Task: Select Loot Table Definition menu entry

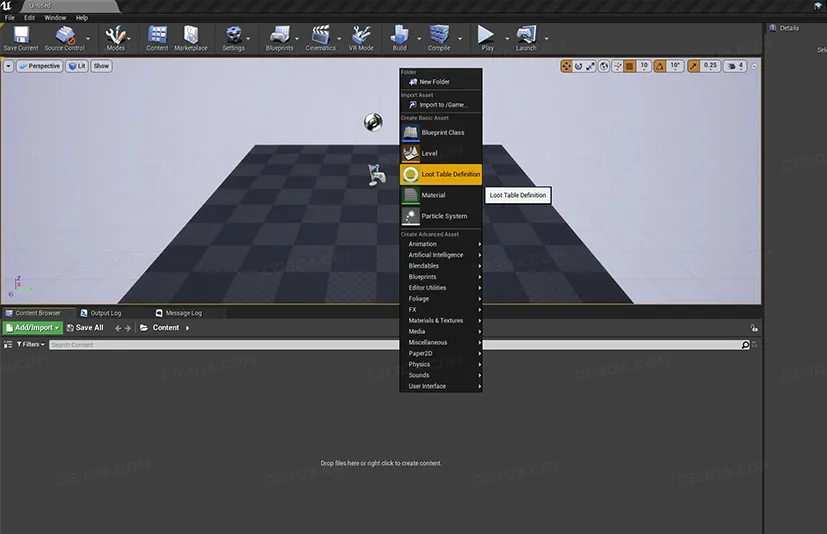Action: [441, 174]
